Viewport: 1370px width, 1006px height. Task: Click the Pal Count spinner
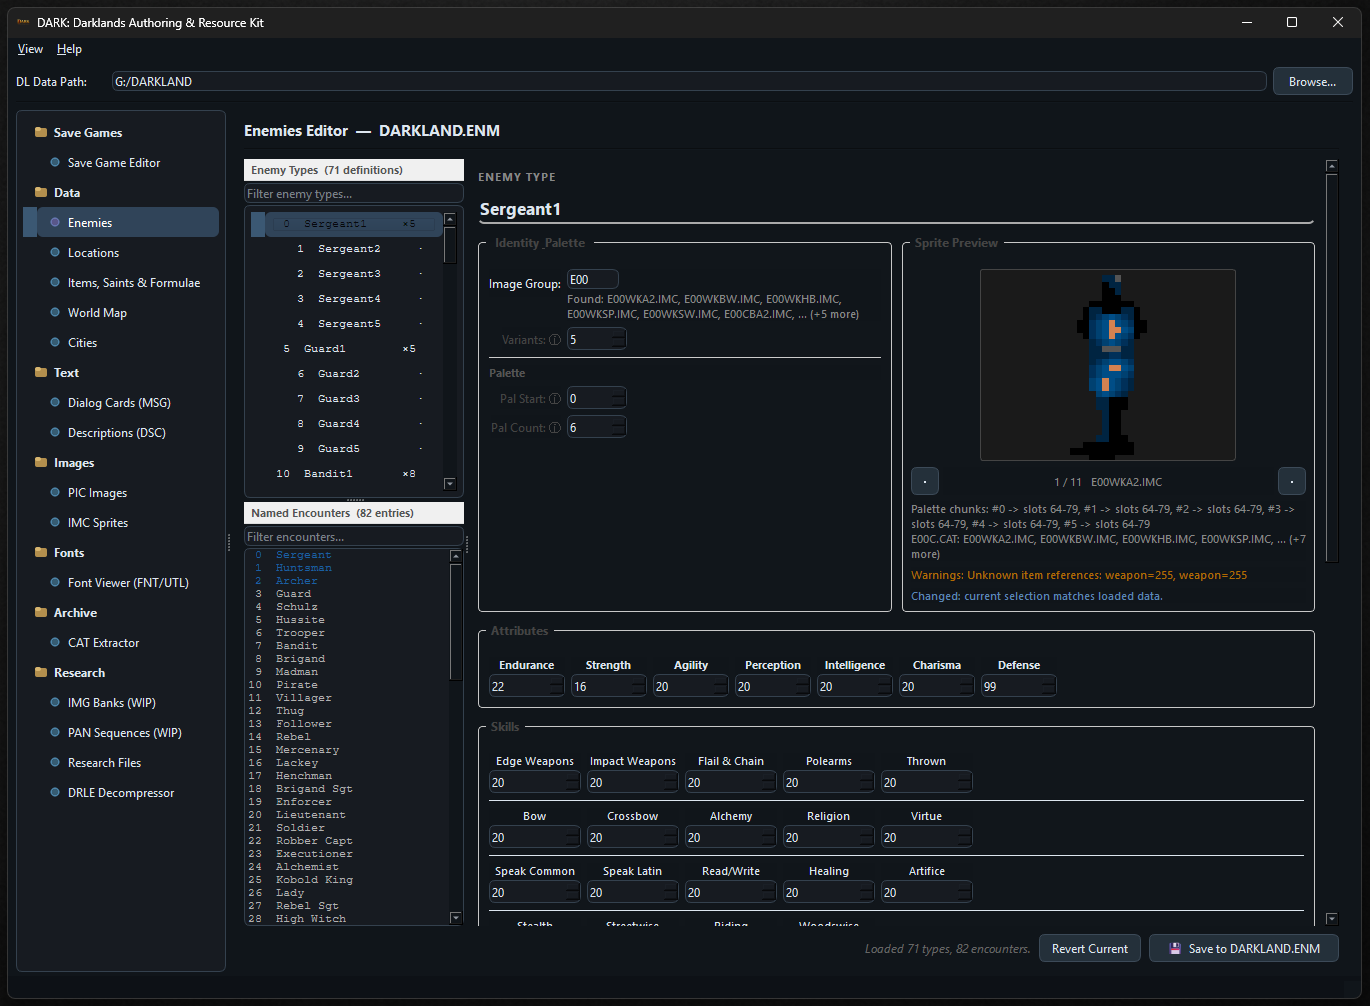[597, 428]
